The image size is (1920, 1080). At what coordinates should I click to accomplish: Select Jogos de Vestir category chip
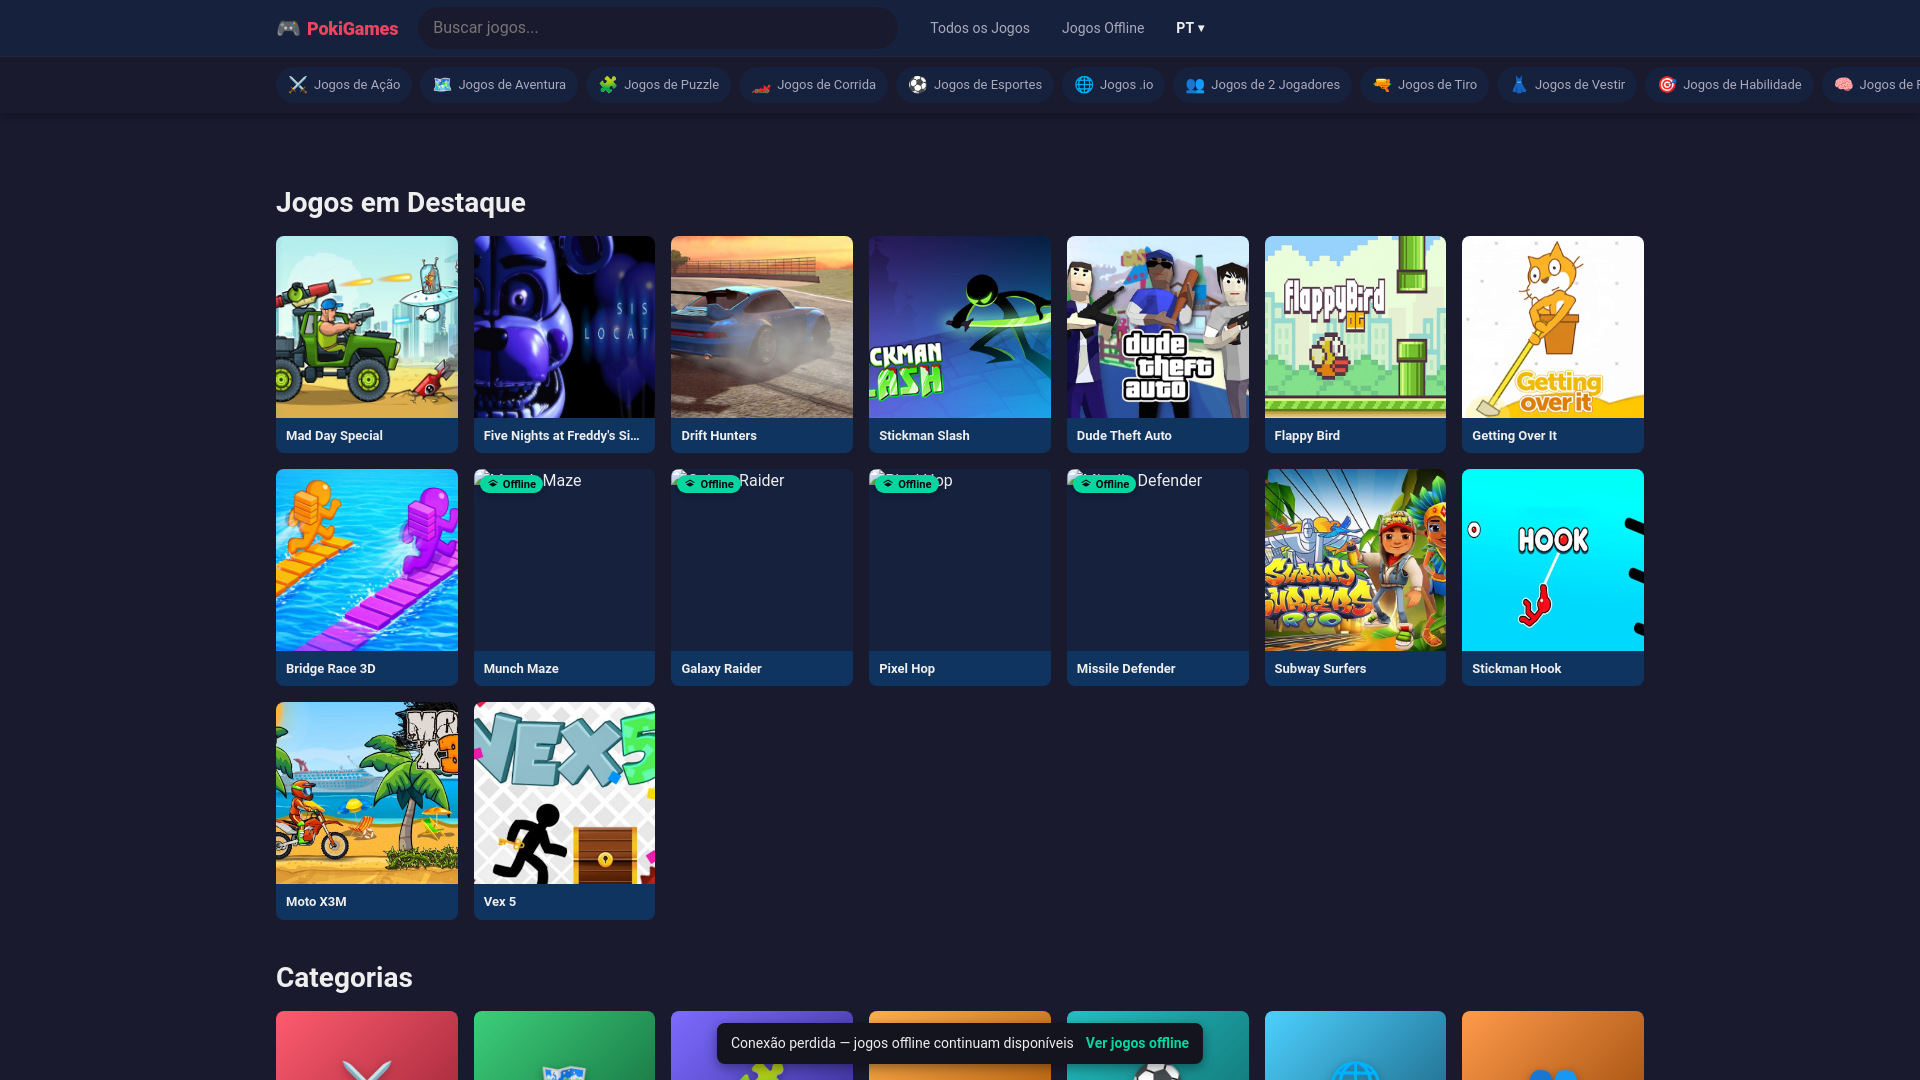pyautogui.click(x=1567, y=85)
